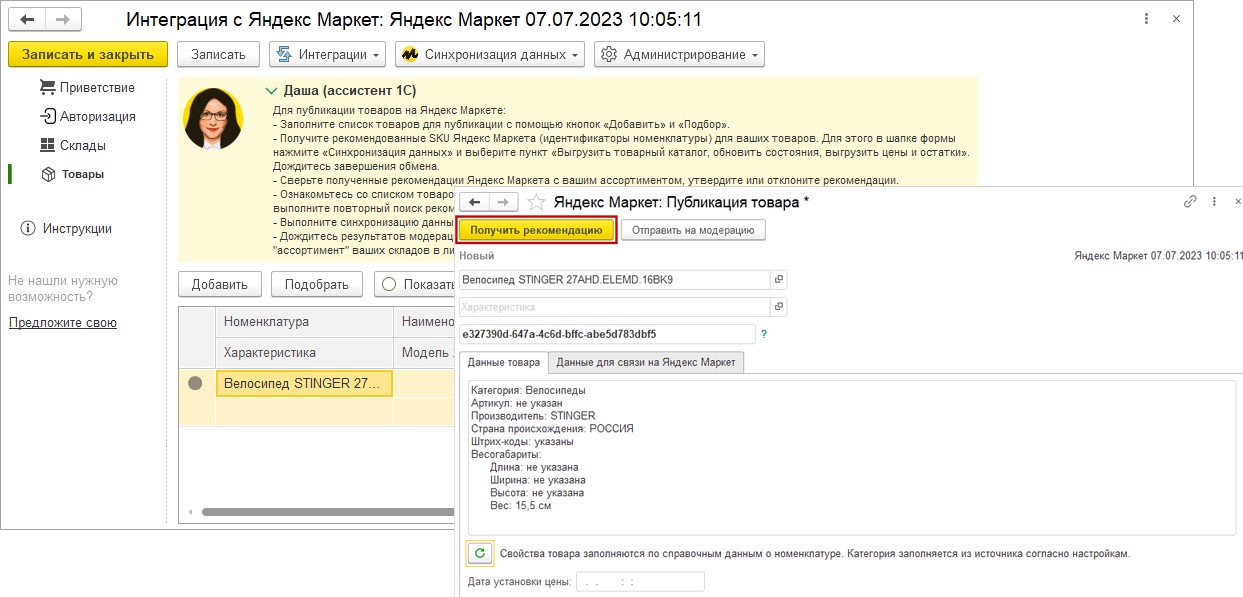
Task: Click the 'Страна происхождения: РОССИЯ' line
Action: (552, 429)
